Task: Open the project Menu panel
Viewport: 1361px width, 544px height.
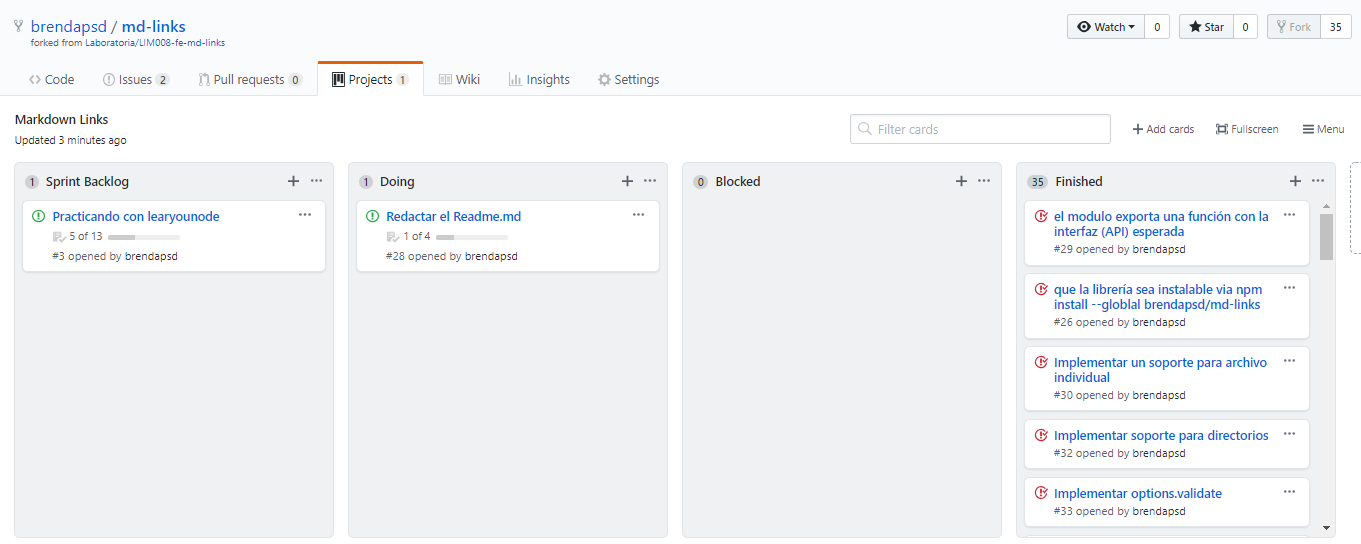Action: click(1323, 129)
